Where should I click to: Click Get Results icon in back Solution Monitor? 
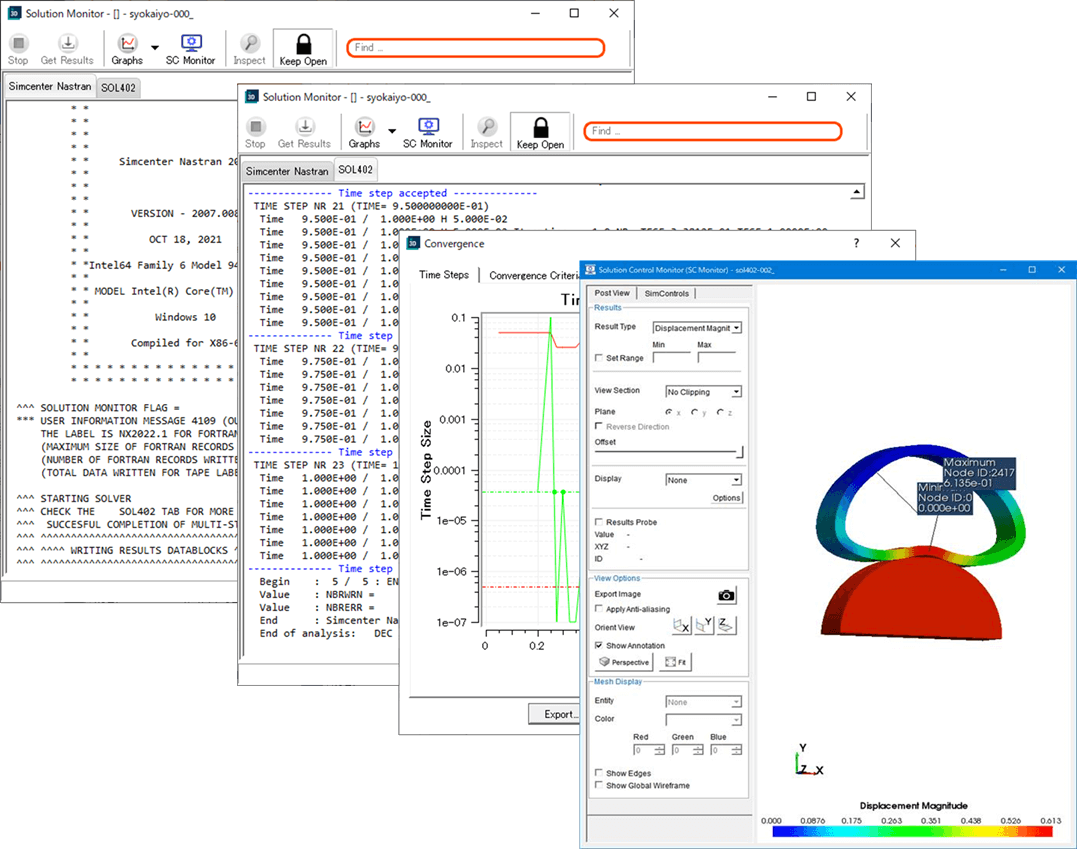click(67, 43)
